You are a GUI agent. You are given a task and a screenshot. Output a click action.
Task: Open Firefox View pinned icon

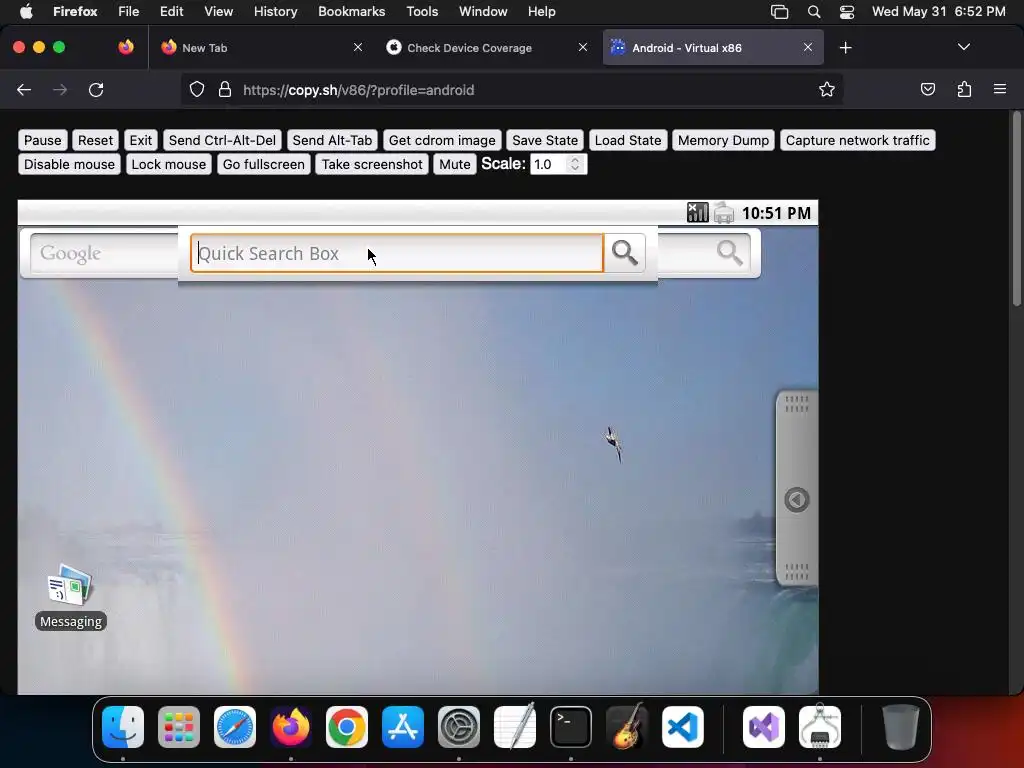(x=126, y=47)
